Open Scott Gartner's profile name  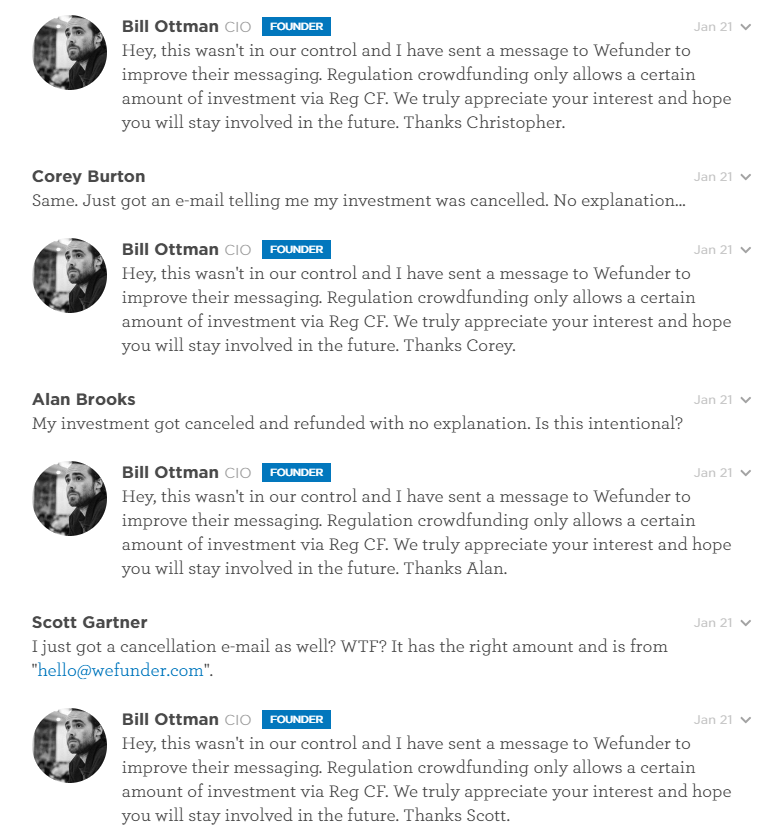(x=89, y=622)
